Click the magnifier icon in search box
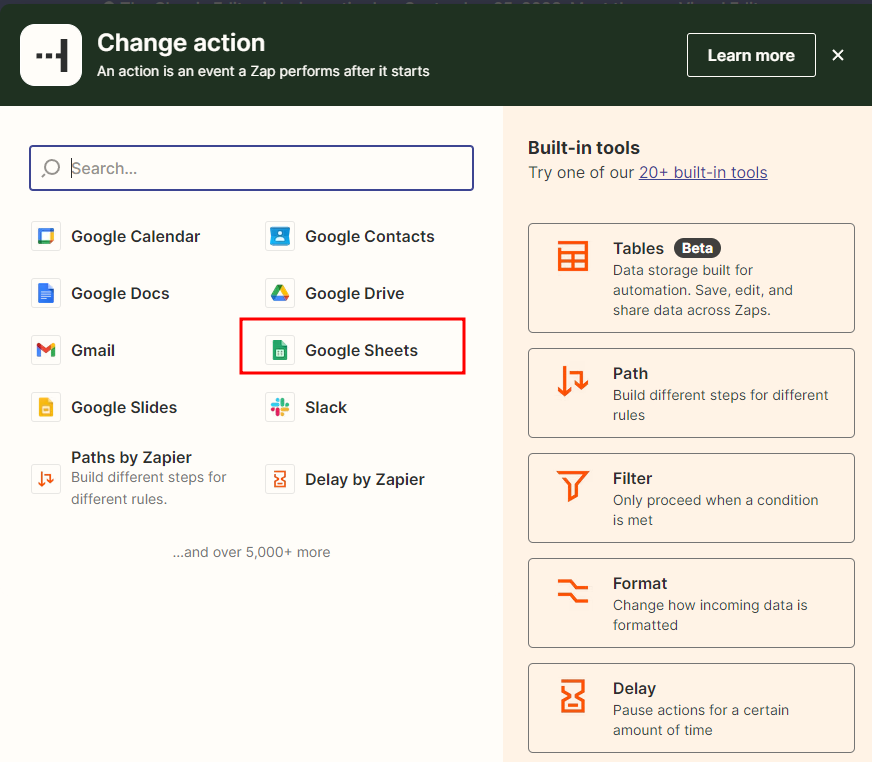This screenshot has width=872, height=762. click(x=51, y=168)
